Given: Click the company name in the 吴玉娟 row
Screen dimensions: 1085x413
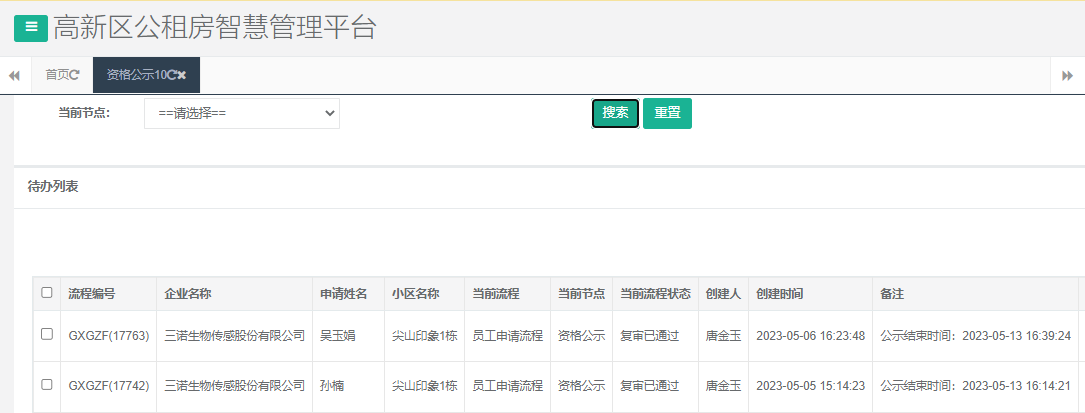Looking at the screenshot, I should (x=235, y=336).
